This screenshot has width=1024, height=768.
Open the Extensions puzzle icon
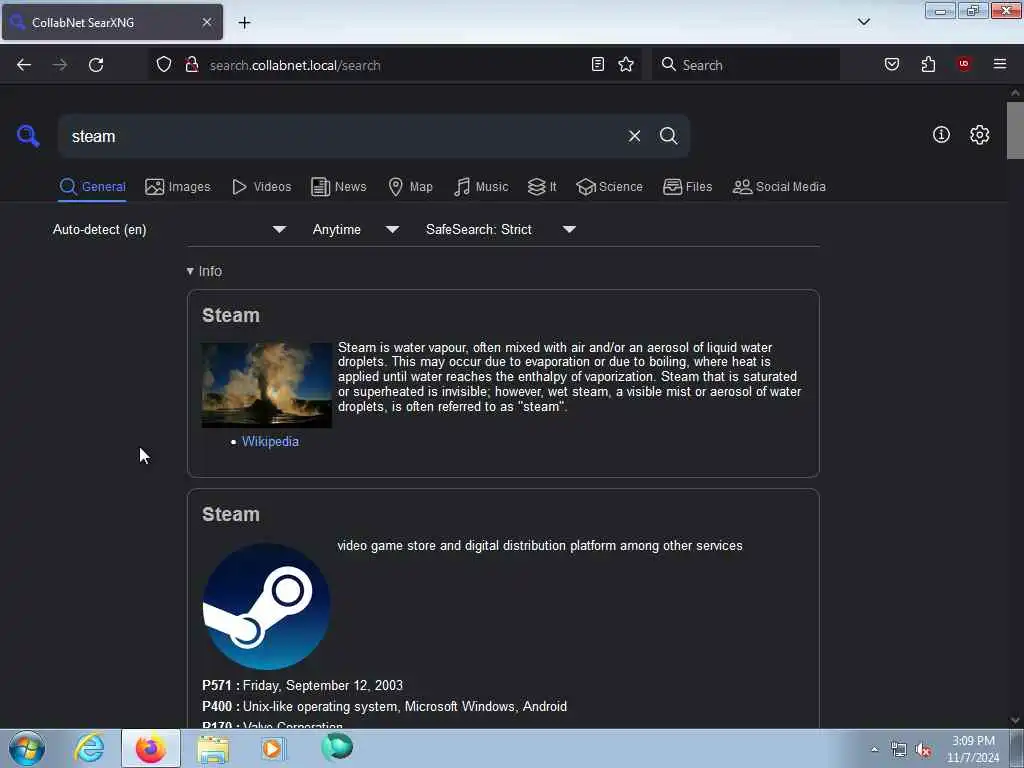pyautogui.click(x=928, y=64)
